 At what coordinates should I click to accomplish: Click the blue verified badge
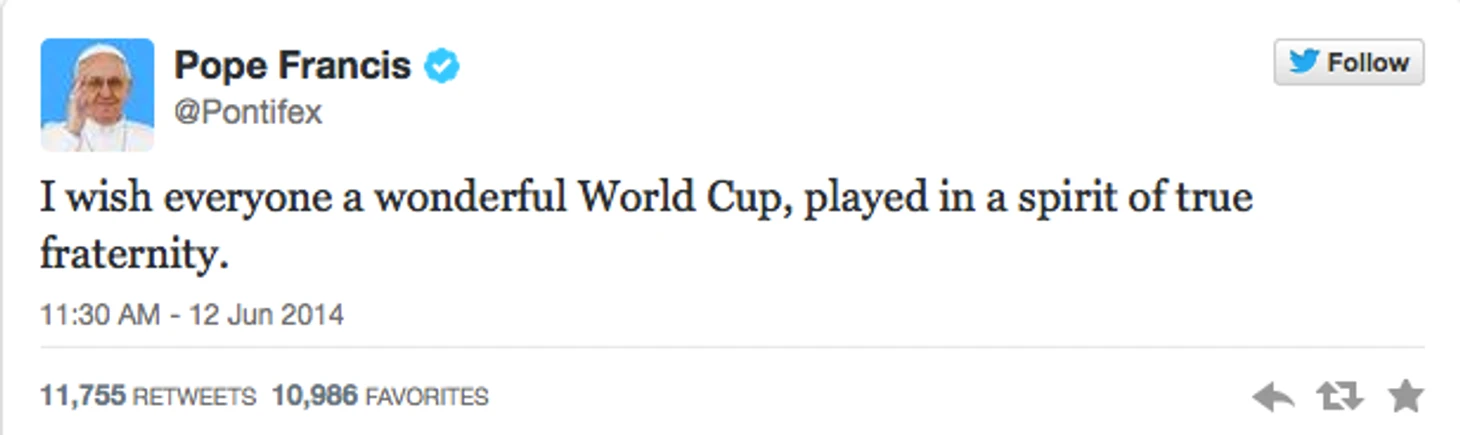point(441,67)
